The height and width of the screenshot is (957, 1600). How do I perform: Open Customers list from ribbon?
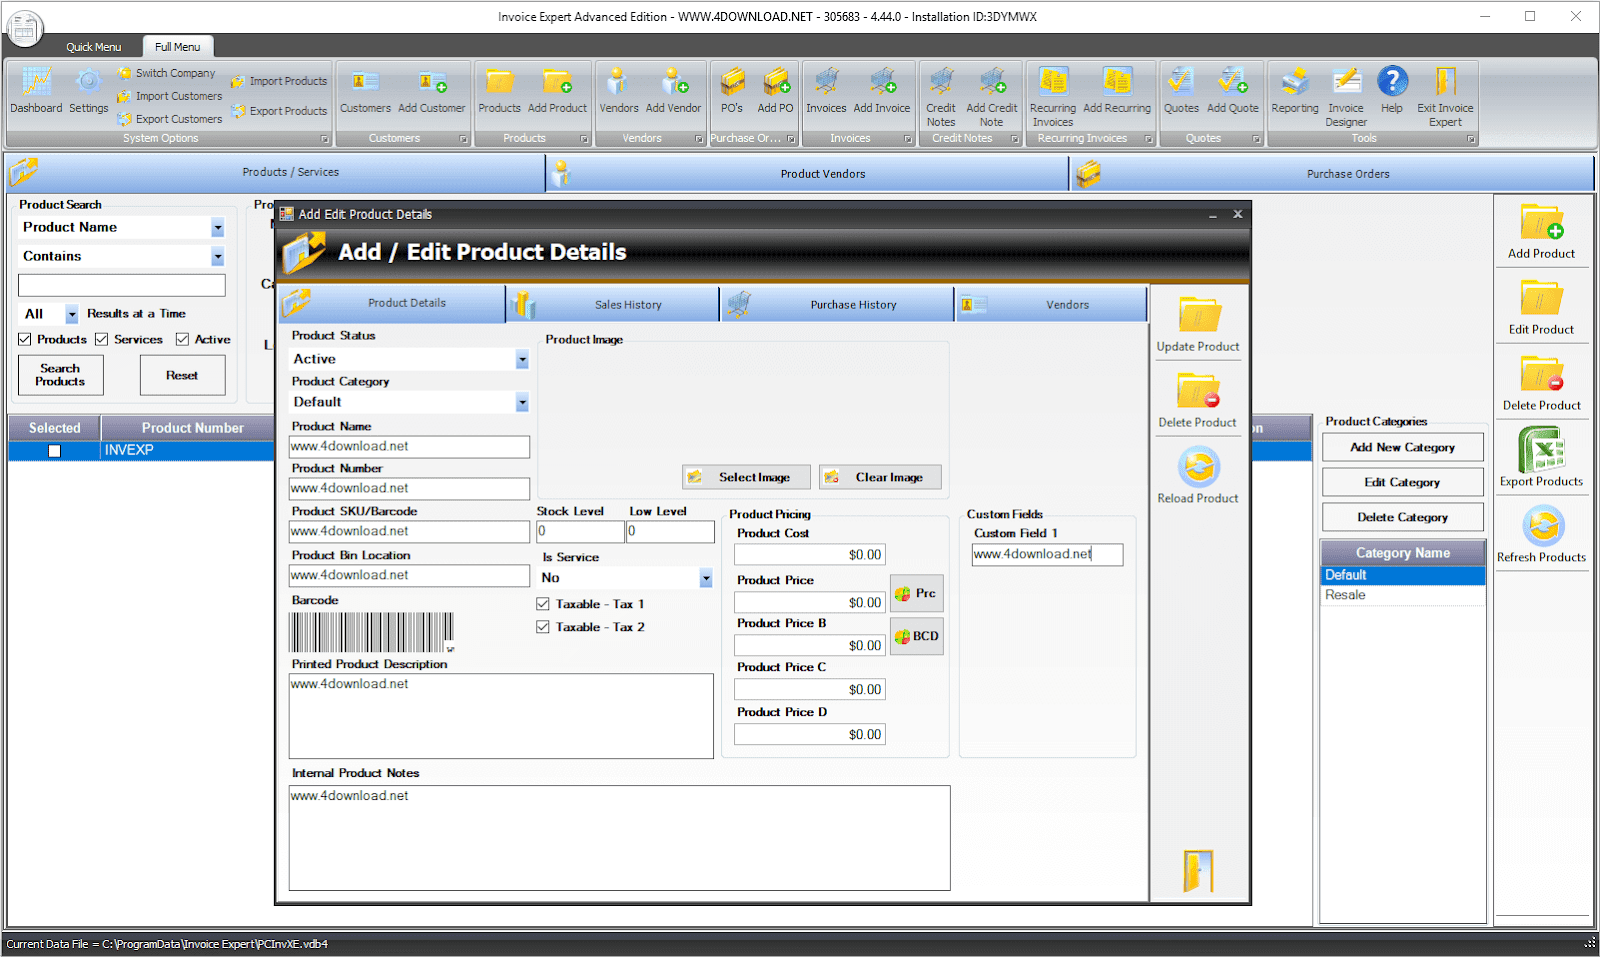pos(365,90)
